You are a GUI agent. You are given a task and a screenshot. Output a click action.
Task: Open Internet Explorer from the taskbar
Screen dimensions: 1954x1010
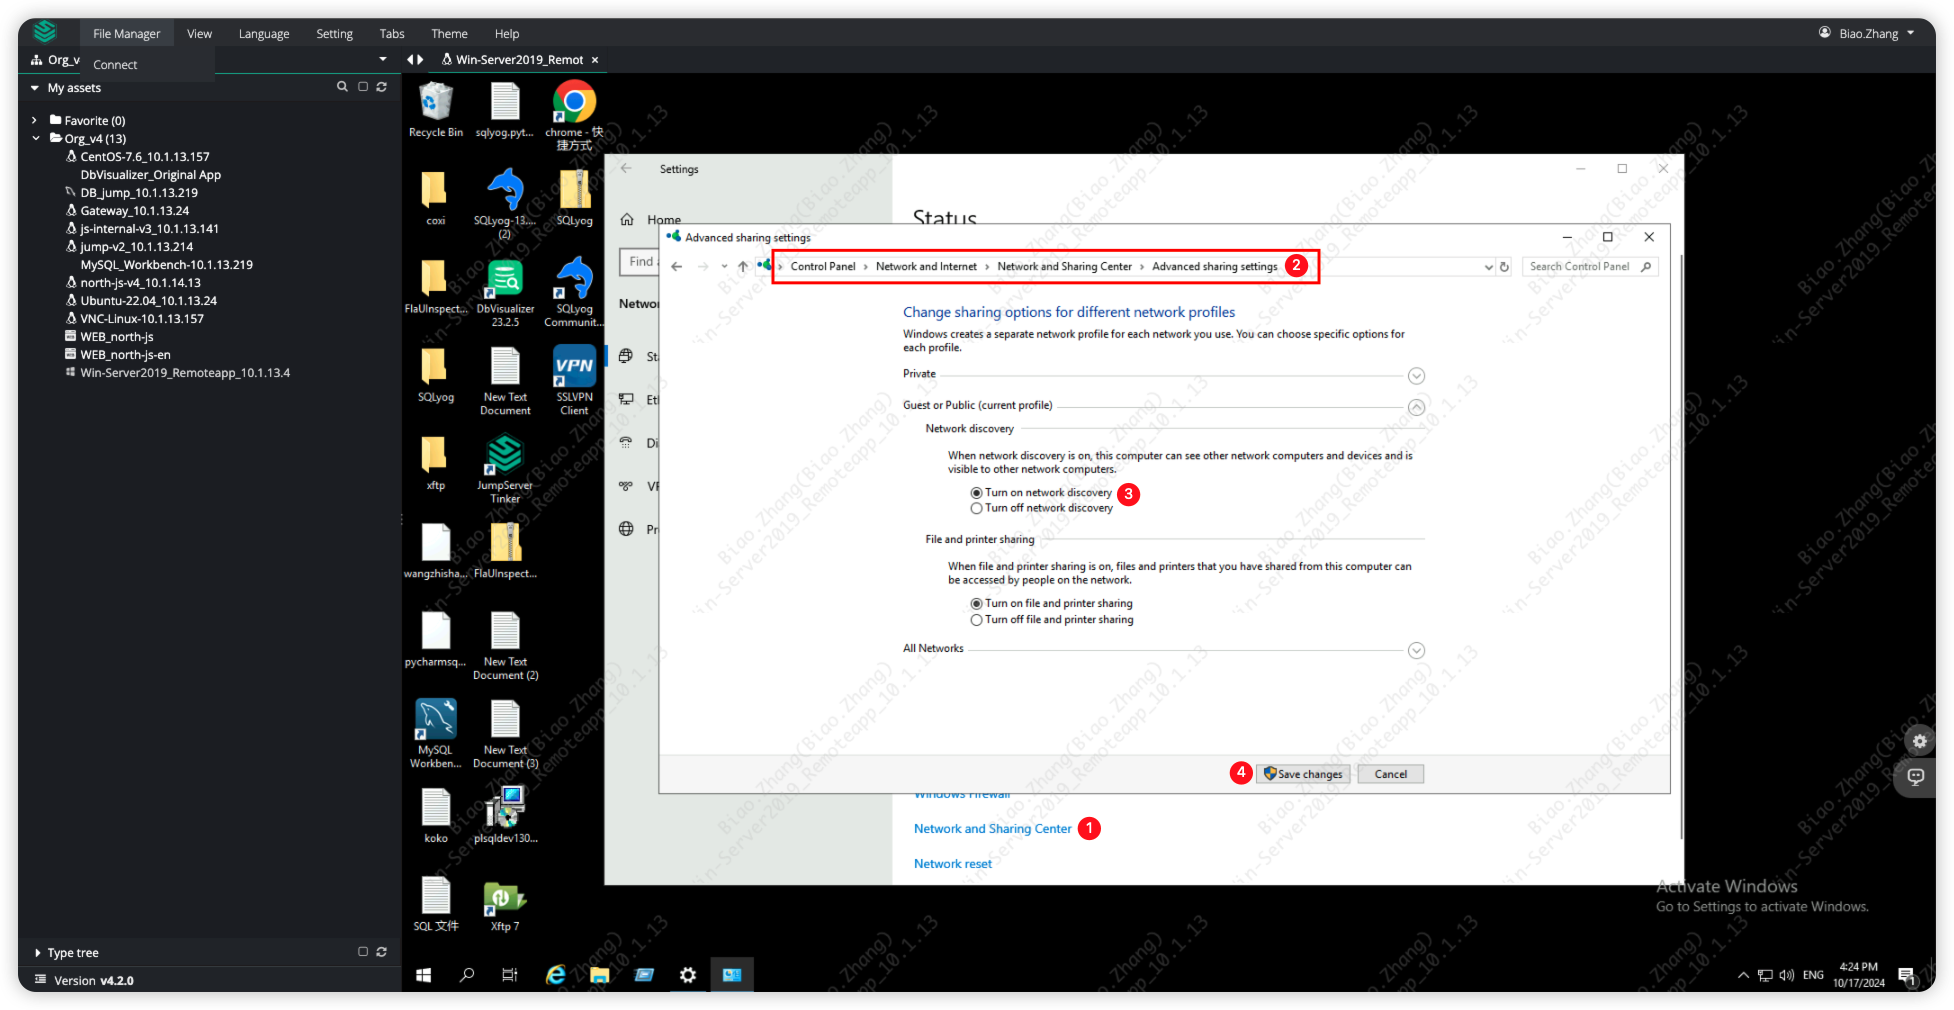point(555,975)
